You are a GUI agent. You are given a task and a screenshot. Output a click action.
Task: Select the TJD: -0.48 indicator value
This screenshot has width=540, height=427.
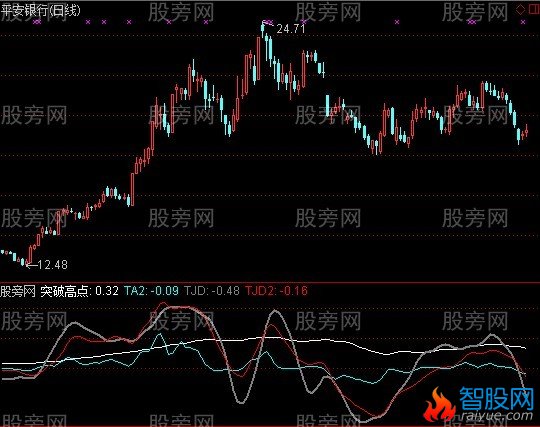point(212,291)
